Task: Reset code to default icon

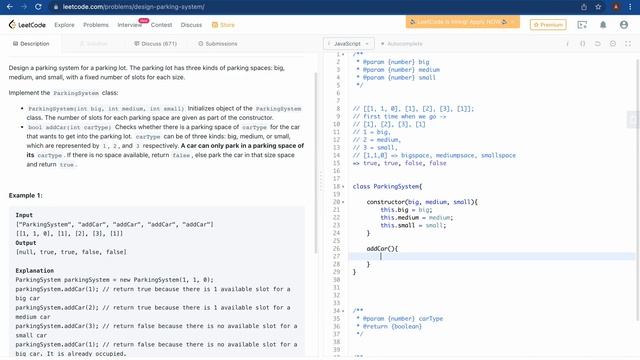Action: [x=598, y=44]
